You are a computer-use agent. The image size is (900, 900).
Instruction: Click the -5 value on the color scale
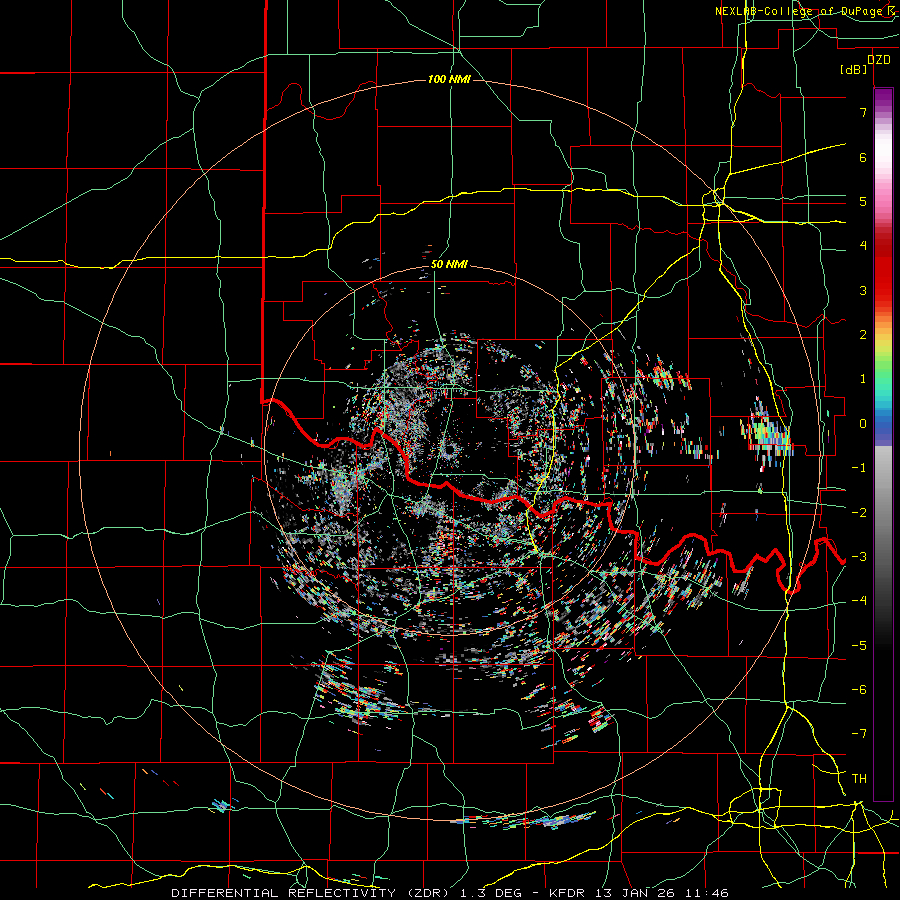(859, 646)
